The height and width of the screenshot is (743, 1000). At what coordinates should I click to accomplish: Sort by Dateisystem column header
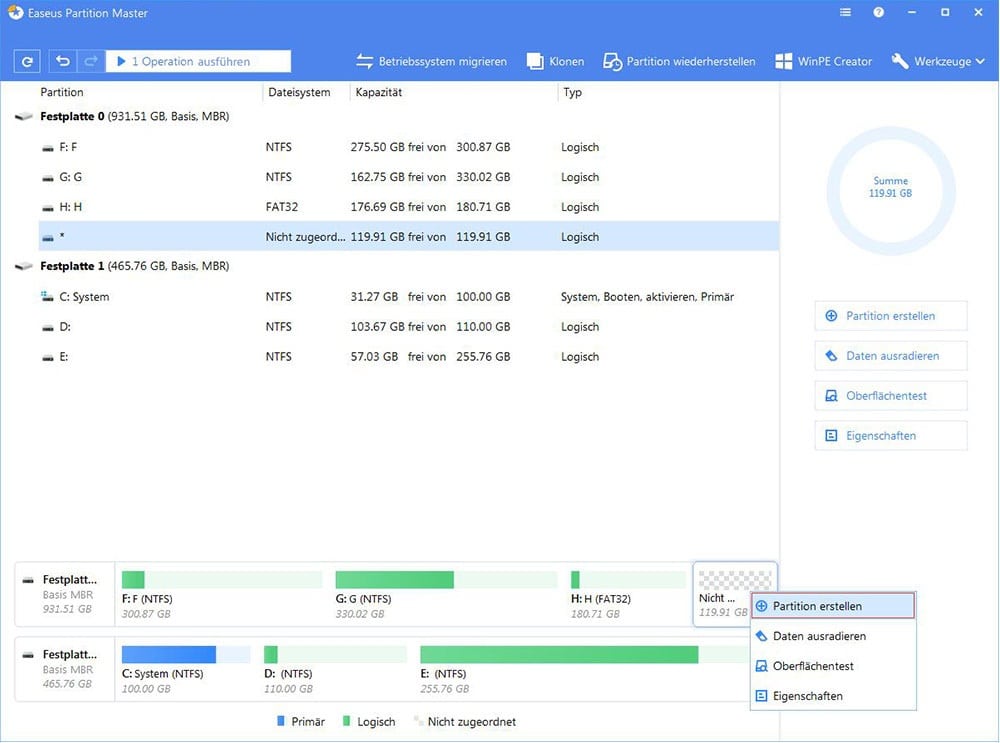click(299, 92)
